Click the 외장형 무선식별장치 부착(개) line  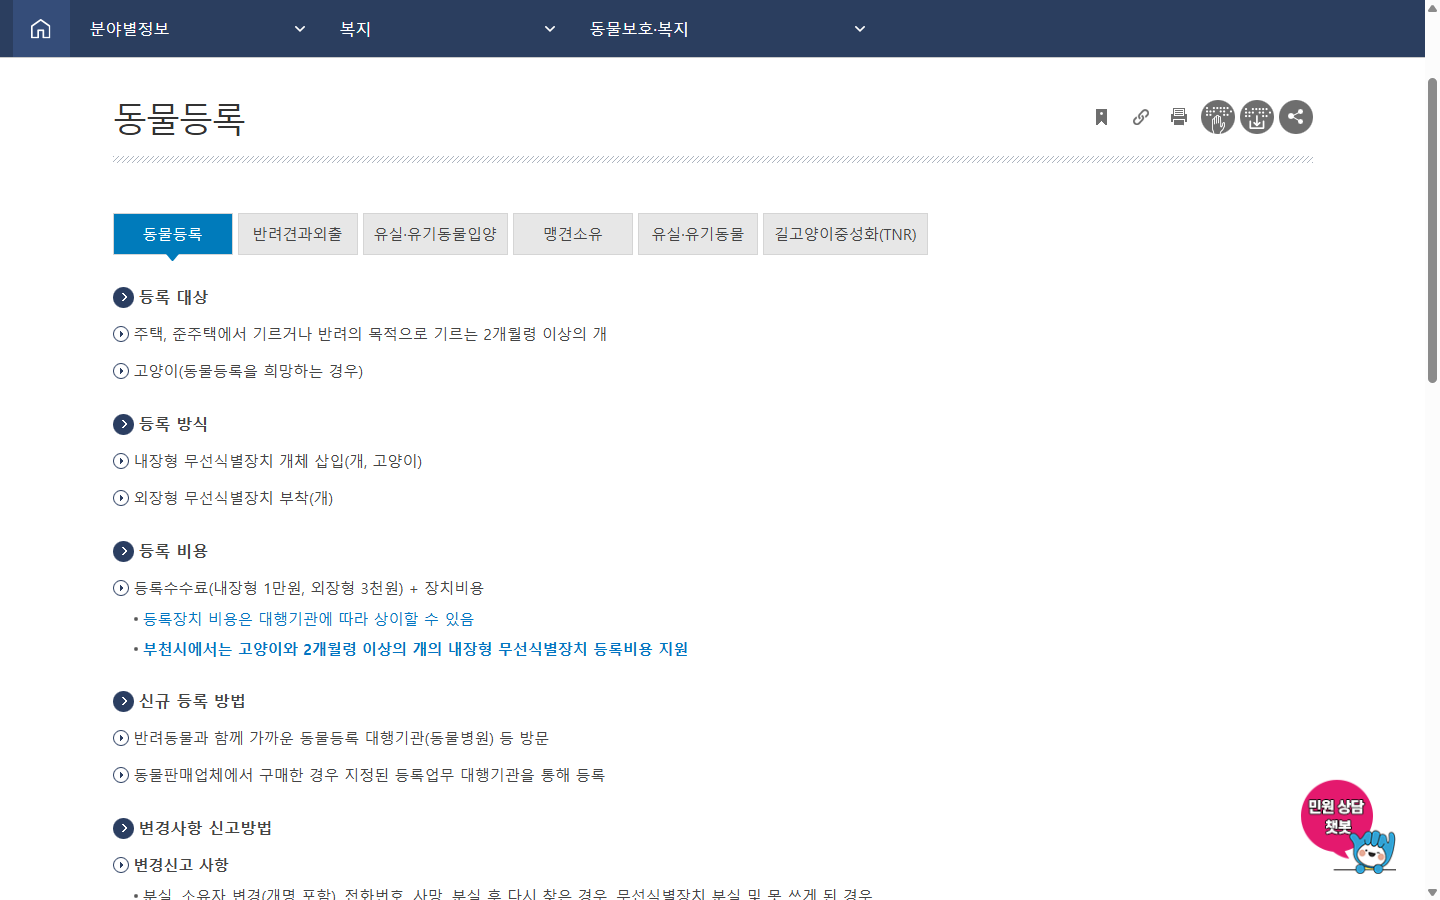click(233, 498)
